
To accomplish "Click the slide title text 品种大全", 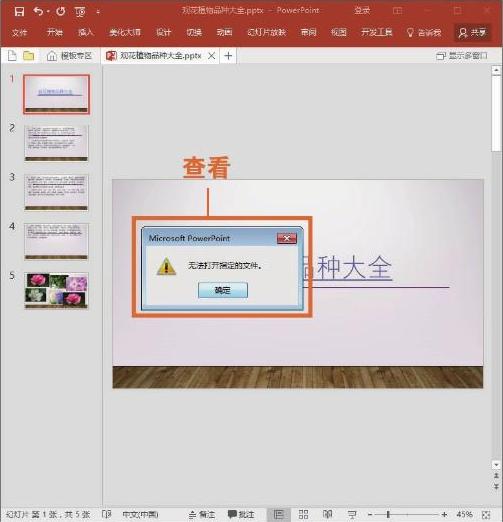I will 348,267.
